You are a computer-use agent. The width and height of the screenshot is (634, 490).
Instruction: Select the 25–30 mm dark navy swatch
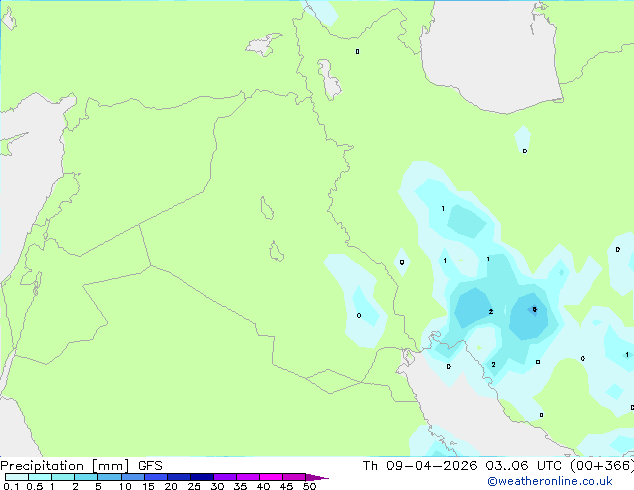pos(202,477)
